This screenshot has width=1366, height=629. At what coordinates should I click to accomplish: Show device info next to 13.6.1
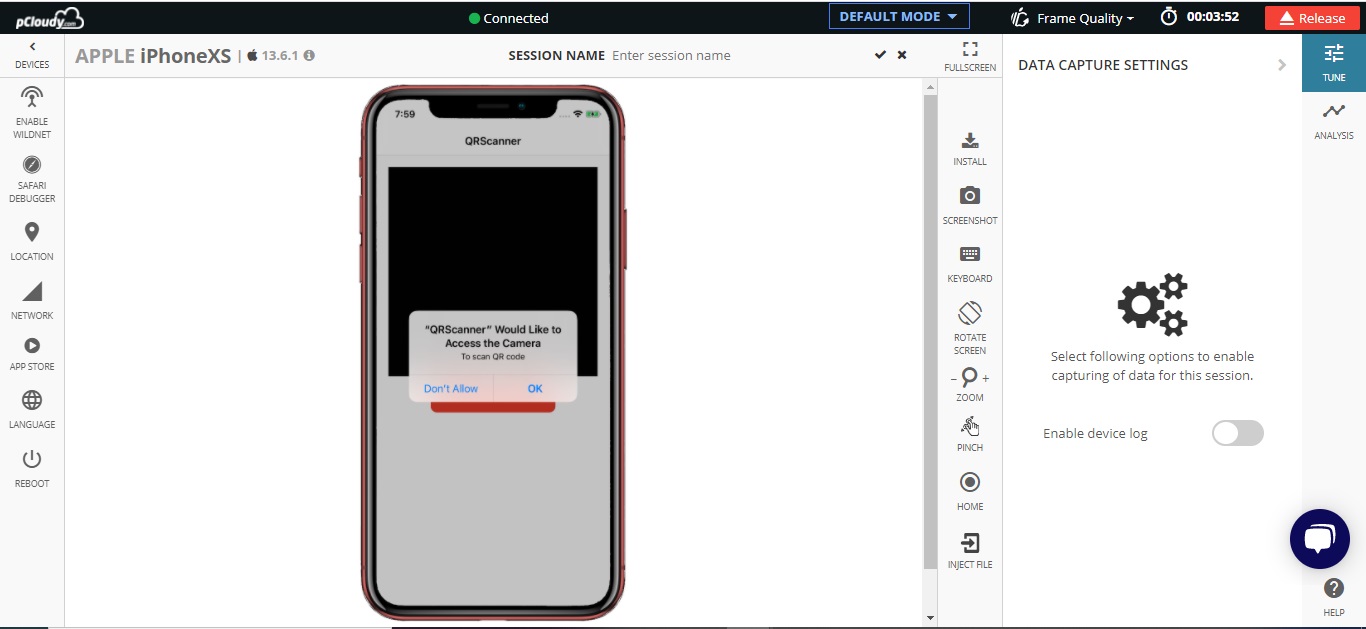(309, 56)
